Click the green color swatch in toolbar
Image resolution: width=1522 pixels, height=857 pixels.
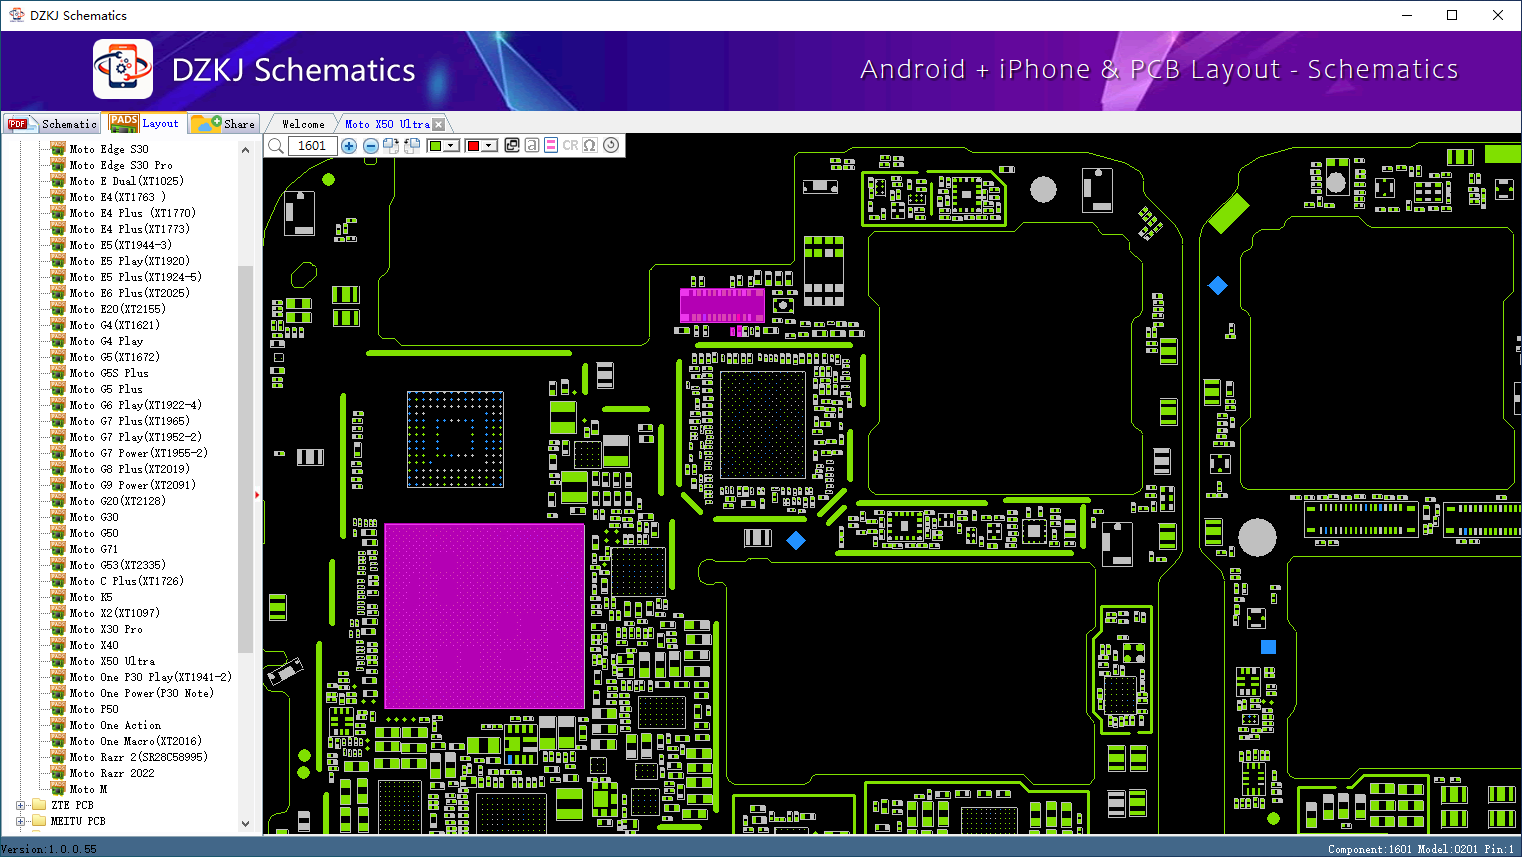coord(435,146)
